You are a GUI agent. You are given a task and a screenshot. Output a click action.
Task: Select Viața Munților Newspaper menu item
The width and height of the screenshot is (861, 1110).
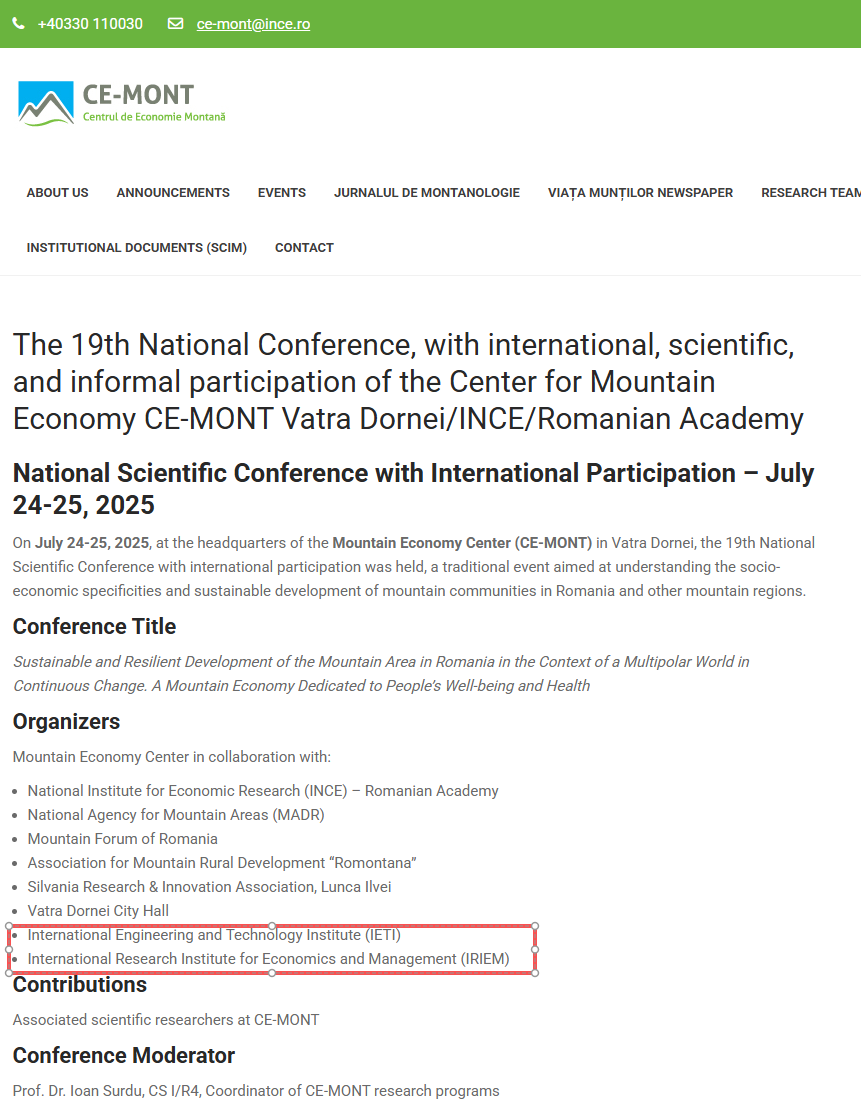[x=640, y=193]
